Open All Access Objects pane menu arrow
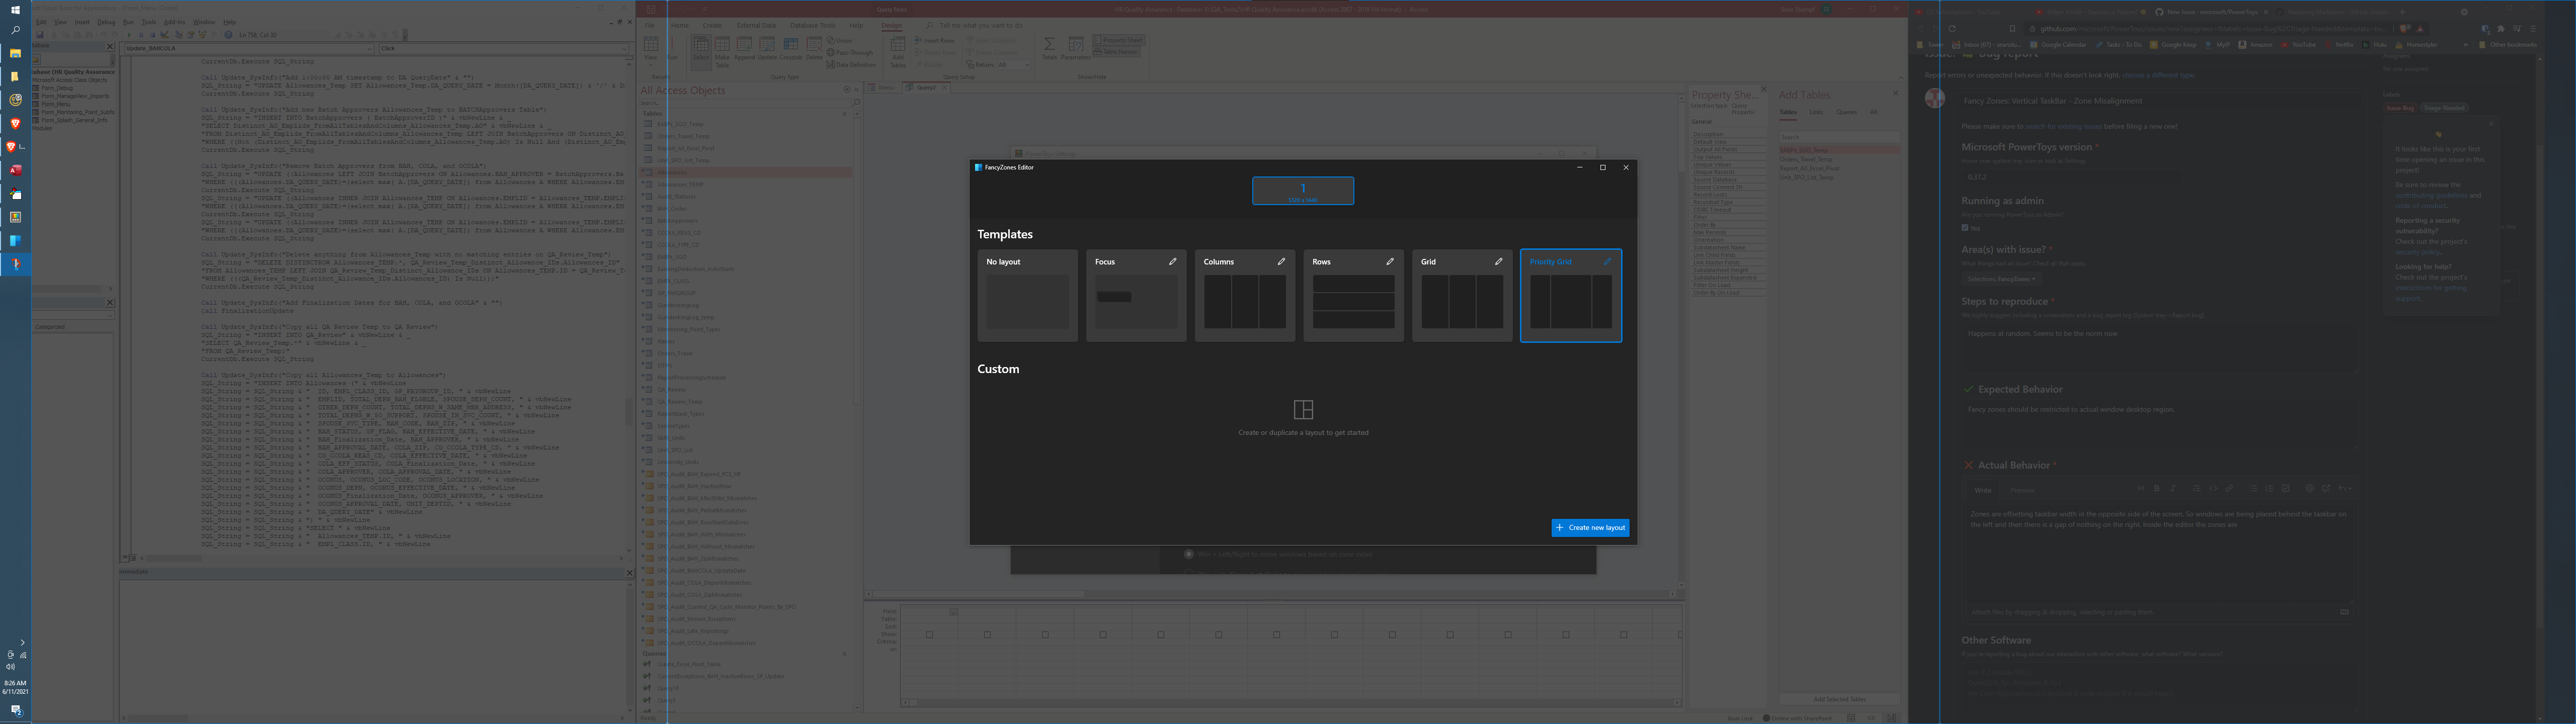 [x=847, y=90]
